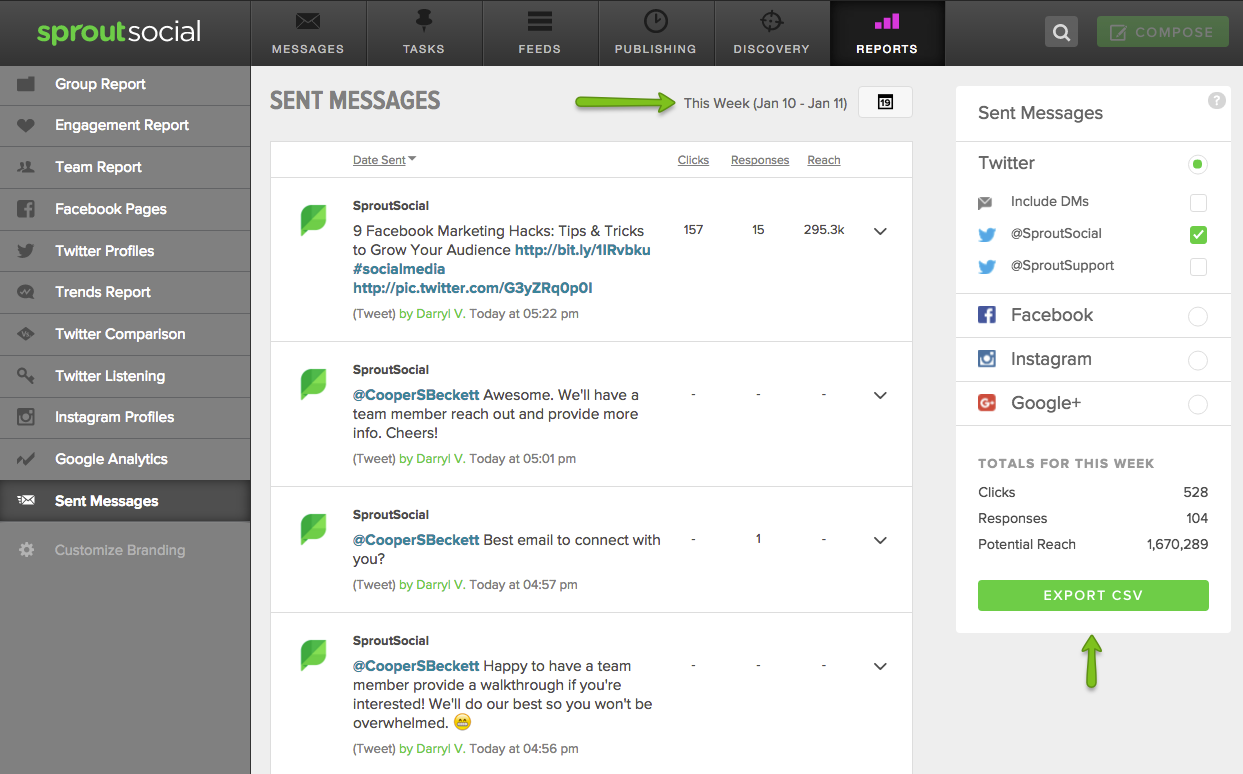The image size is (1243, 774).
Task: Click the Google+ logo in filter panel
Action: tap(987, 403)
